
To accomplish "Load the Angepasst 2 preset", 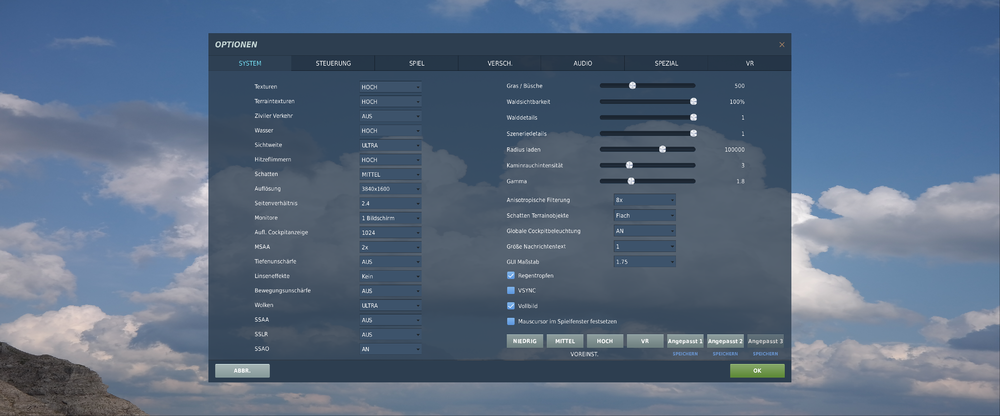I will coord(725,341).
